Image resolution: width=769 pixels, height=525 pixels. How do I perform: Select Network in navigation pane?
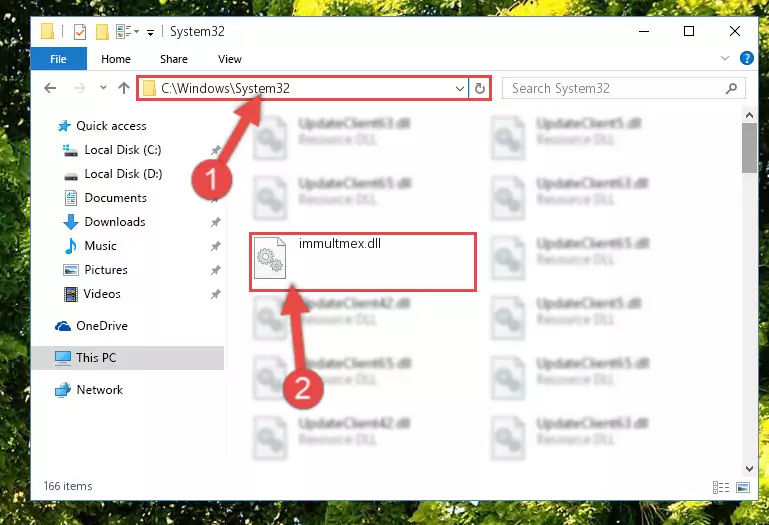click(x=99, y=390)
